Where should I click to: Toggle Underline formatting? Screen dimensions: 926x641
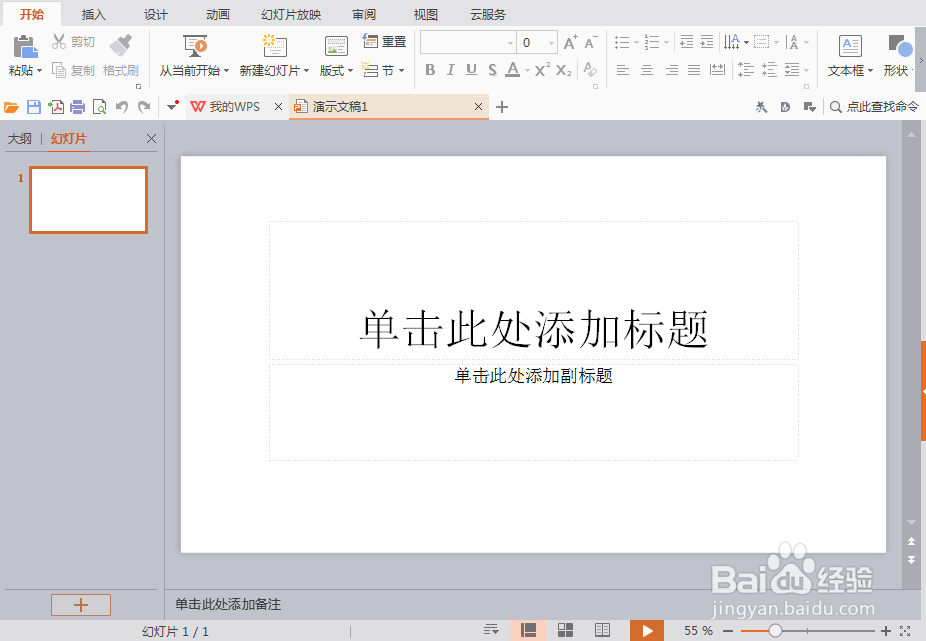(471, 70)
